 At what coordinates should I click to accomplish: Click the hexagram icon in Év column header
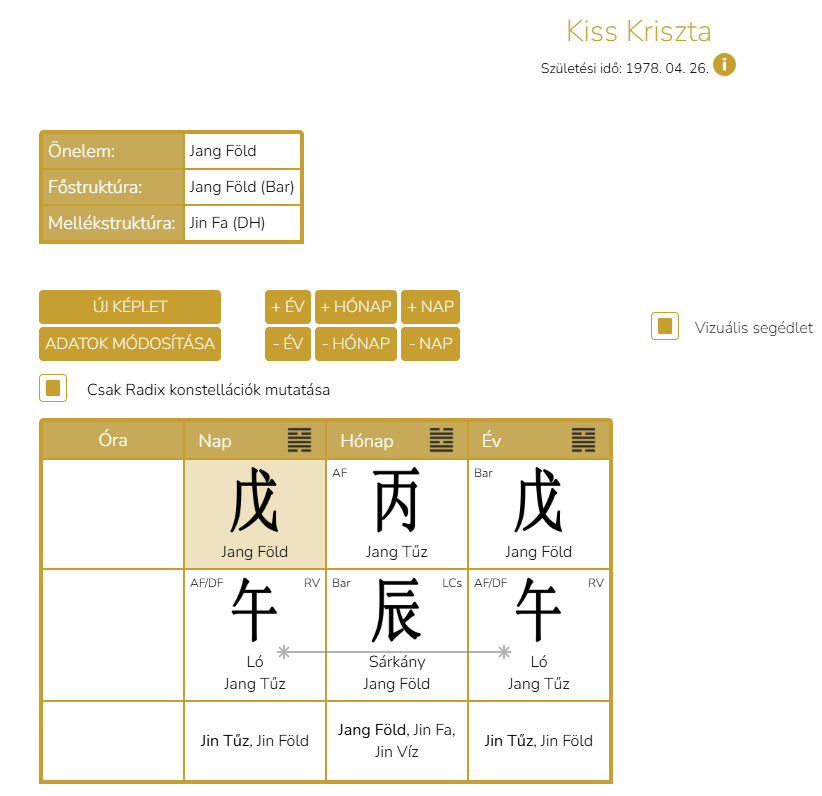(x=584, y=440)
